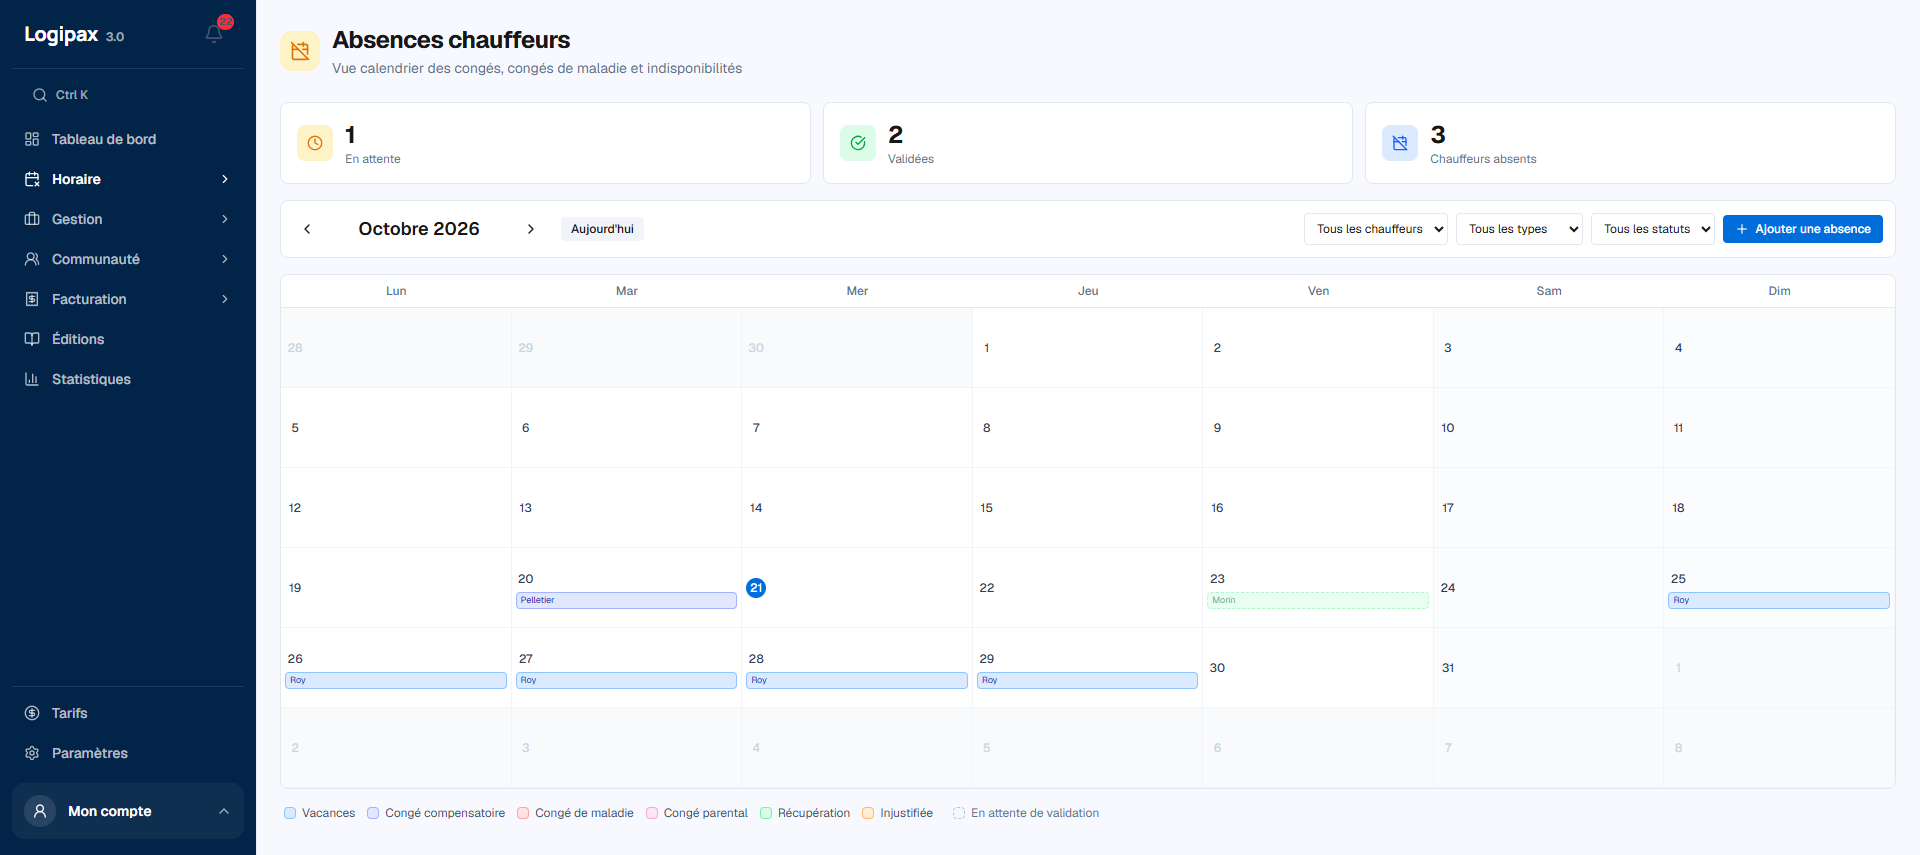
Task: Click the Tarifs coin icon
Action: tap(32, 713)
